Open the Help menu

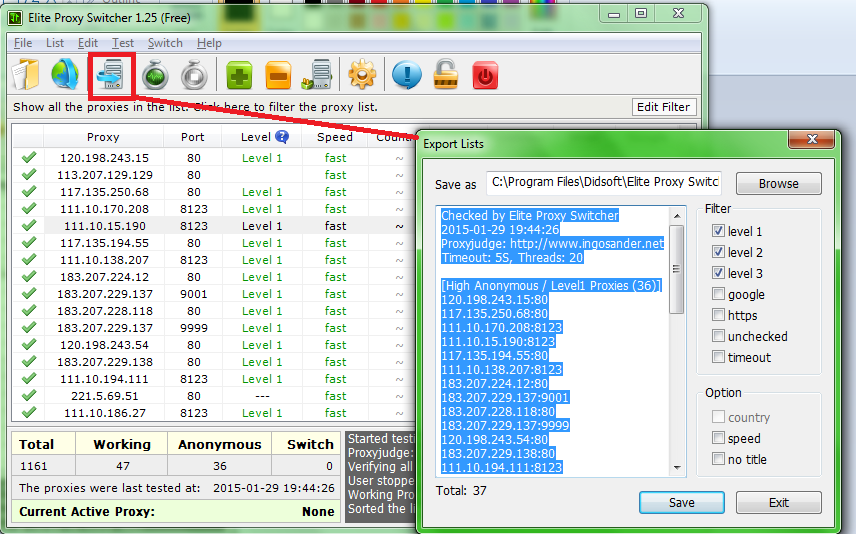[209, 43]
